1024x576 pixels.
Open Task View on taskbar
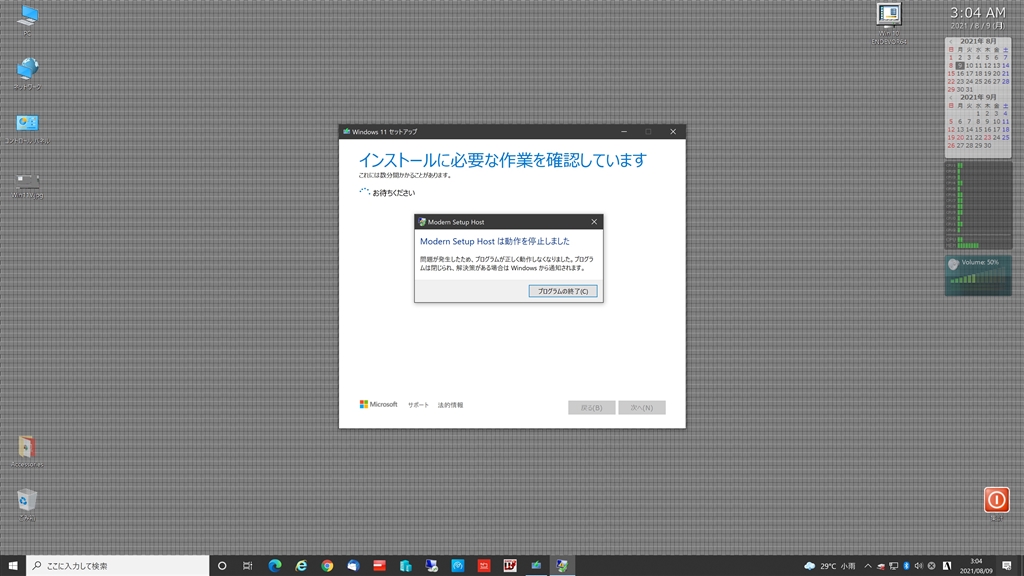(248, 566)
